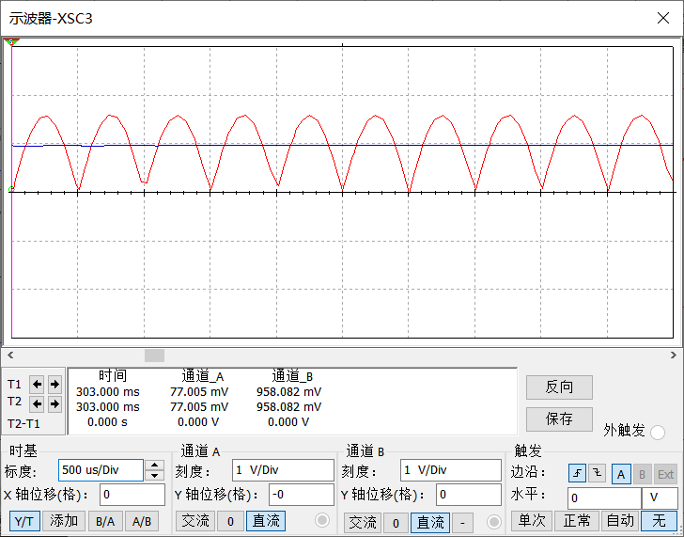Click the 反向 (Reverse) button
The width and height of the screenshot is (684, 538).
[559, 387]
